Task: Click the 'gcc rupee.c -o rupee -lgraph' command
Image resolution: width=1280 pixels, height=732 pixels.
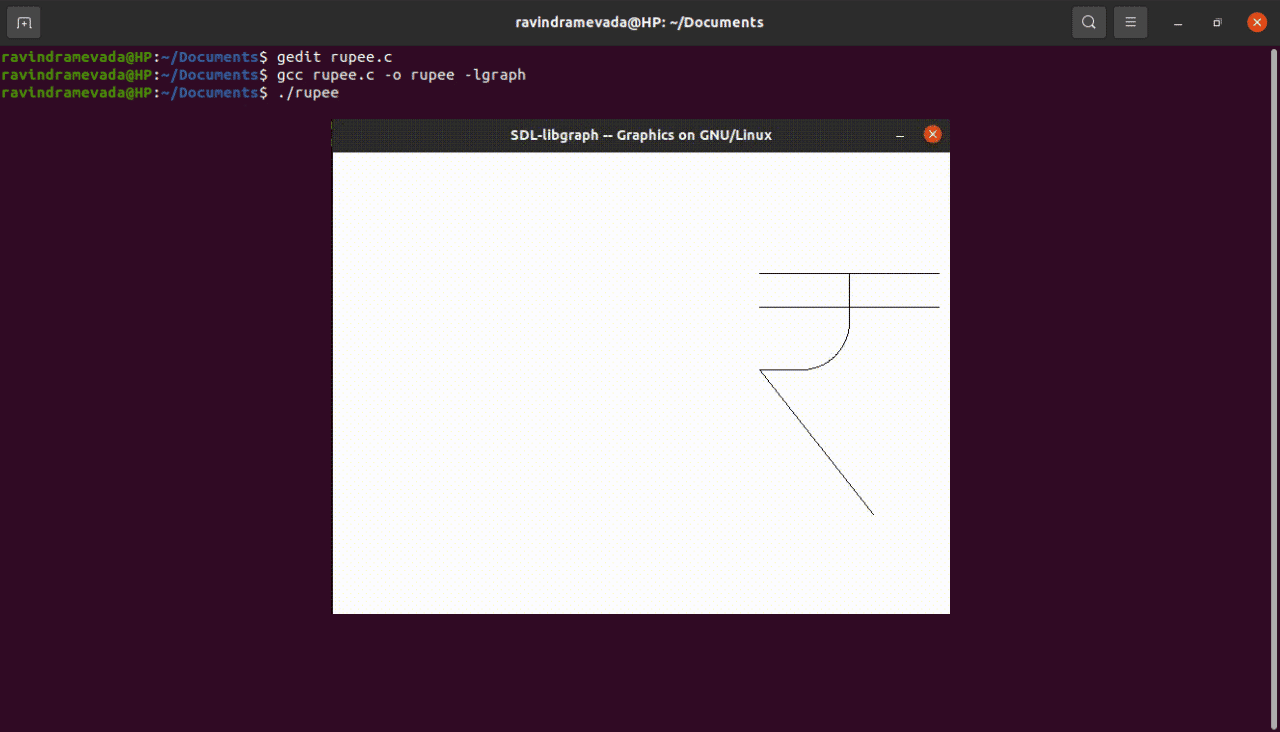Action: pos(401,75)
